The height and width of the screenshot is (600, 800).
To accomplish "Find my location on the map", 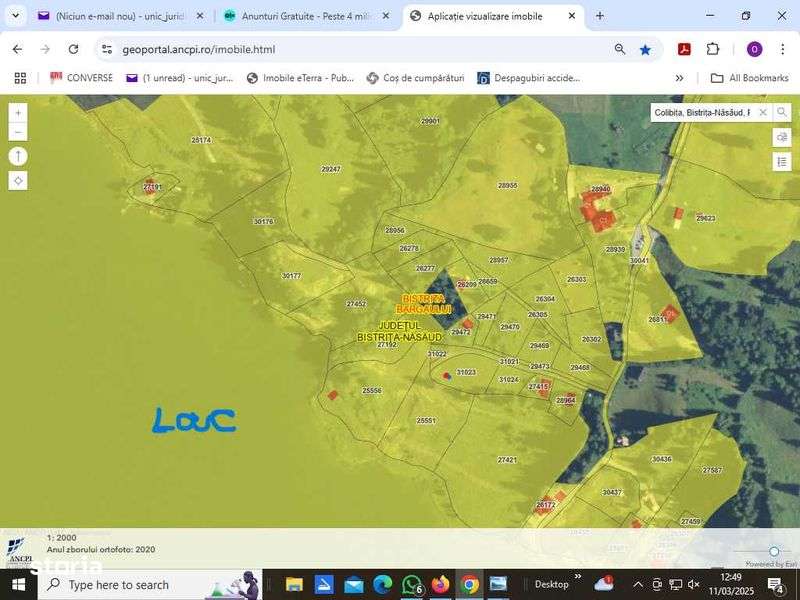I will click(x=18, y=181).
